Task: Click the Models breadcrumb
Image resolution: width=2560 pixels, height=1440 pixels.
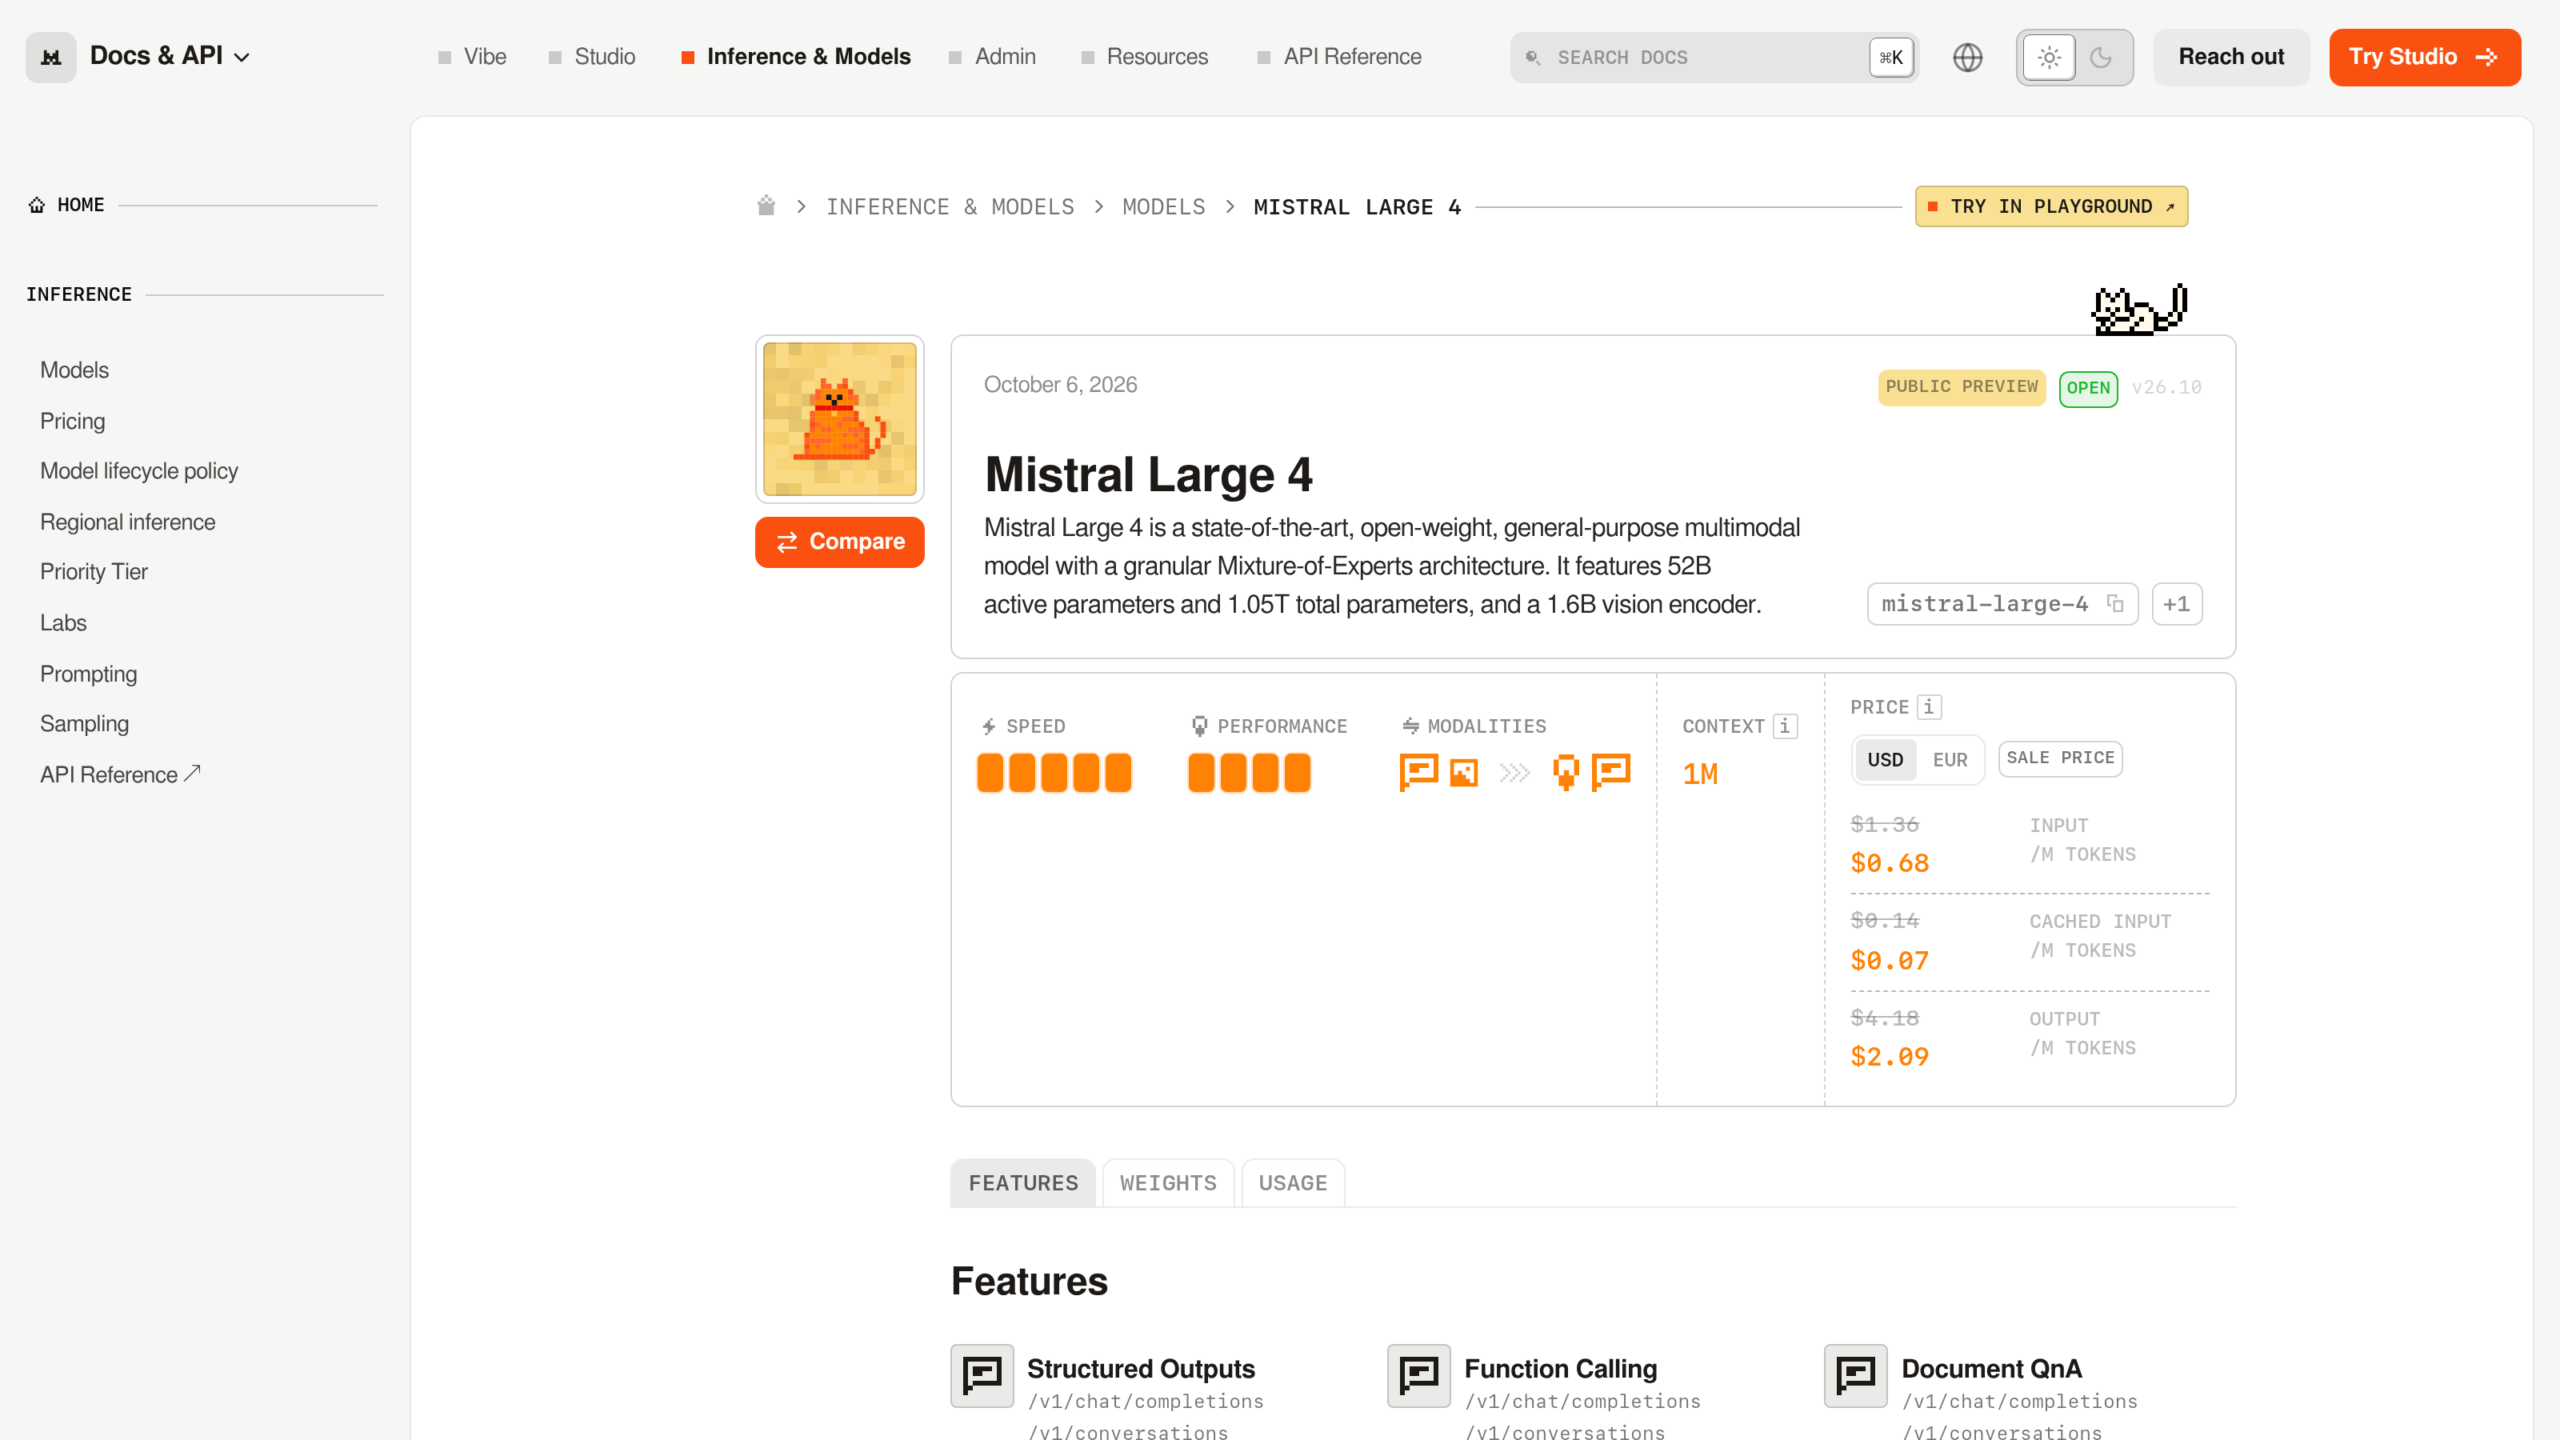Action: click(x=1164, y=207)
